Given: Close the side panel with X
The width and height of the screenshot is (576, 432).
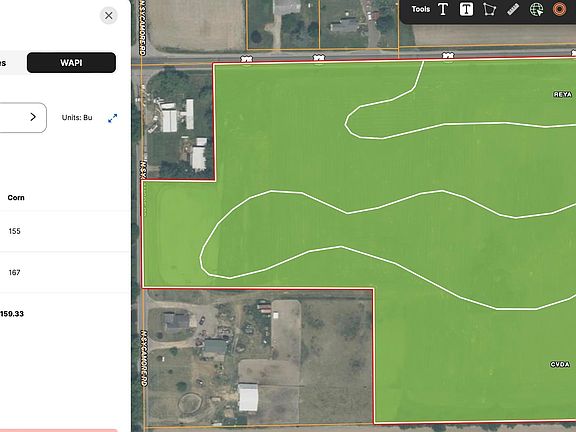Looking at the screenshot, I should coord(109,15).
